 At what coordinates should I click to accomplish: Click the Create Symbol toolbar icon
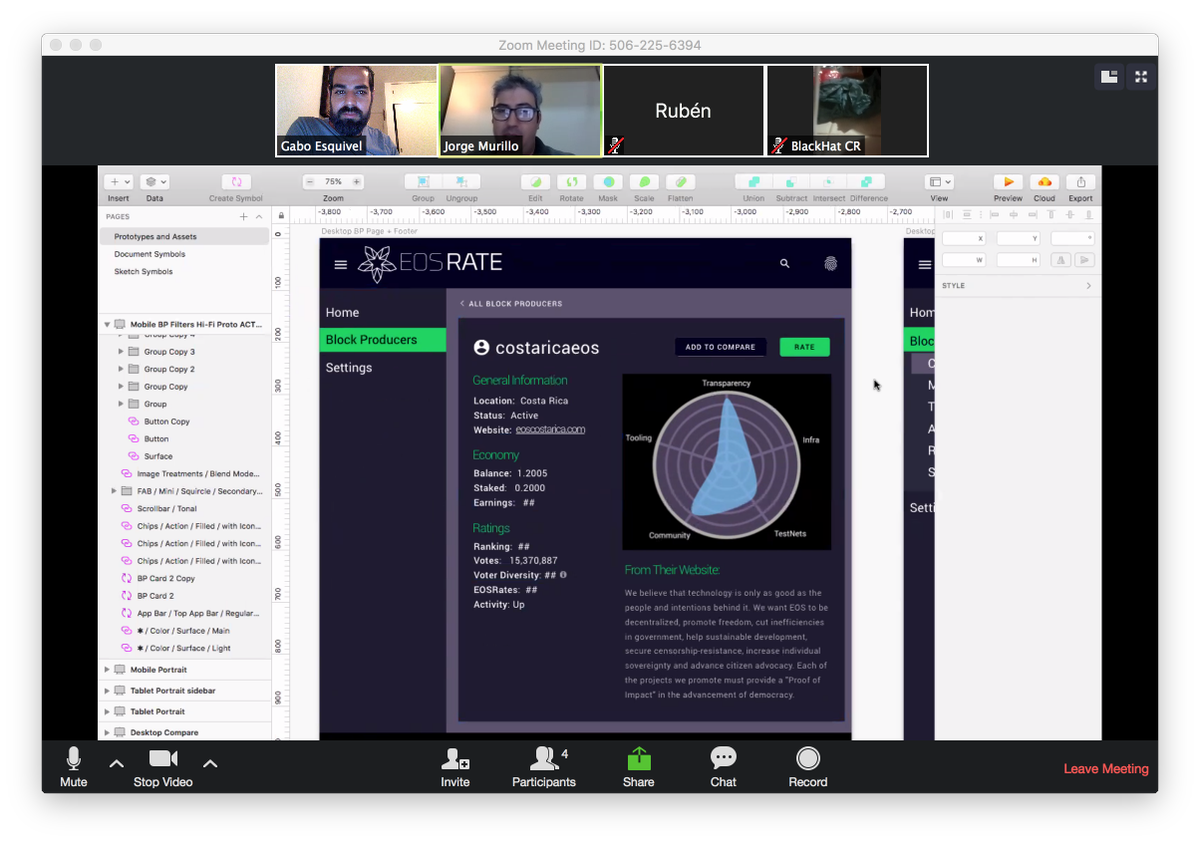tap(236, 182)
